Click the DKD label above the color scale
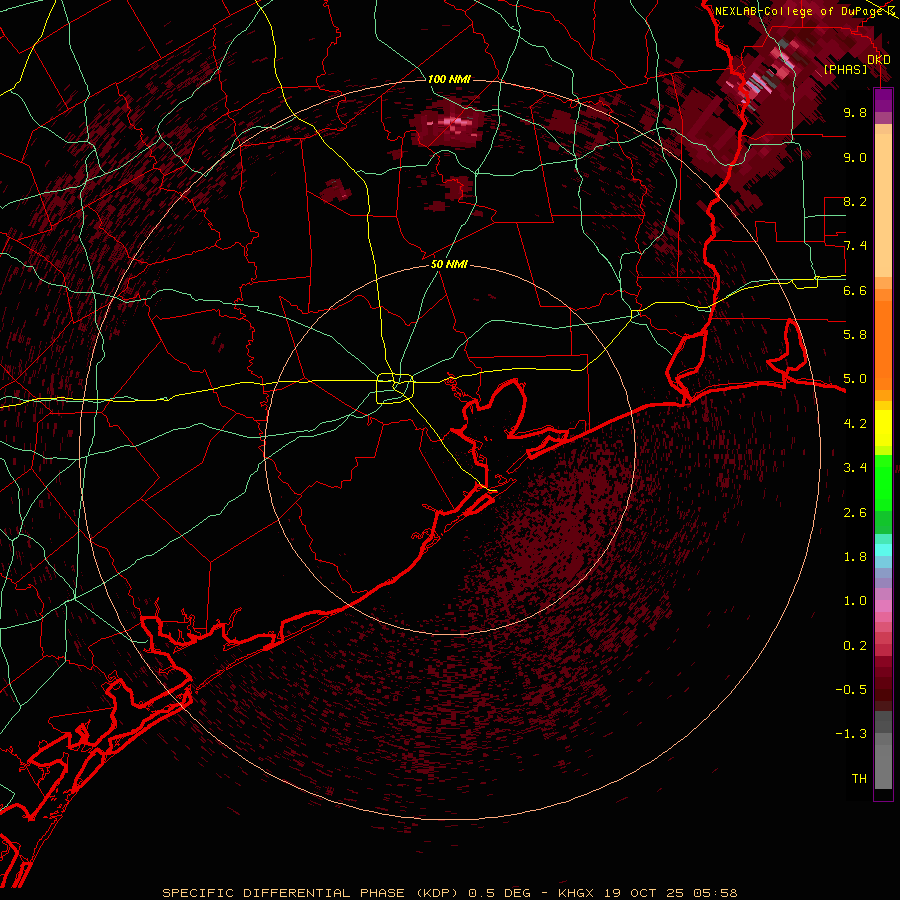This screenshot has width=900, height=900. (879, 60)
